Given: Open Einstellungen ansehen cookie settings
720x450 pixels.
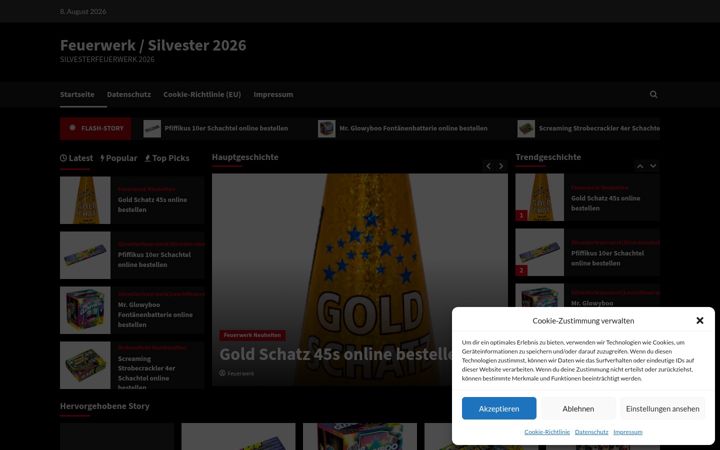Looking at the screenshot, I should [x=663, y=408].
